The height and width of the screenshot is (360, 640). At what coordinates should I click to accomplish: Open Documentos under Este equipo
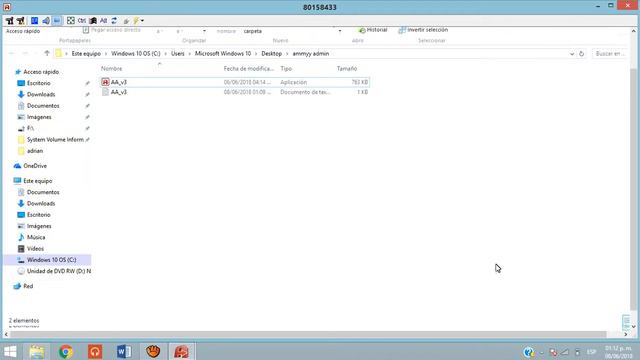(x=43, y=192)
